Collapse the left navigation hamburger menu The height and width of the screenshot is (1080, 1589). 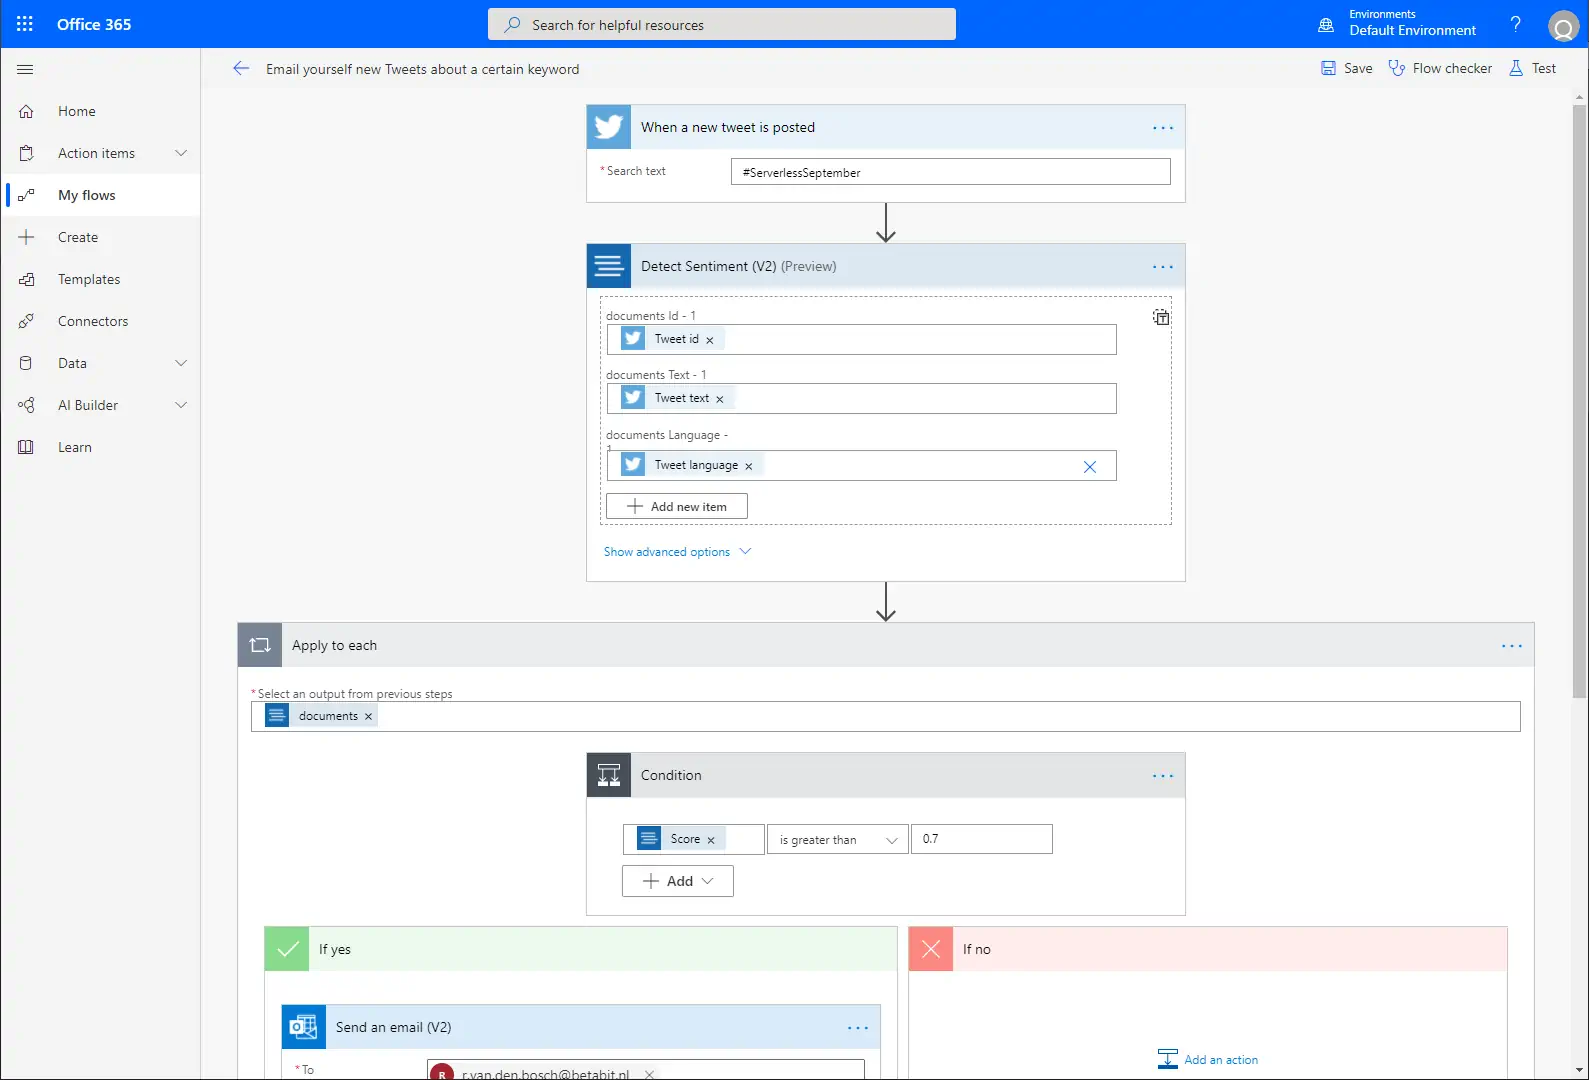pyautogui.click(x=25, y=69)
